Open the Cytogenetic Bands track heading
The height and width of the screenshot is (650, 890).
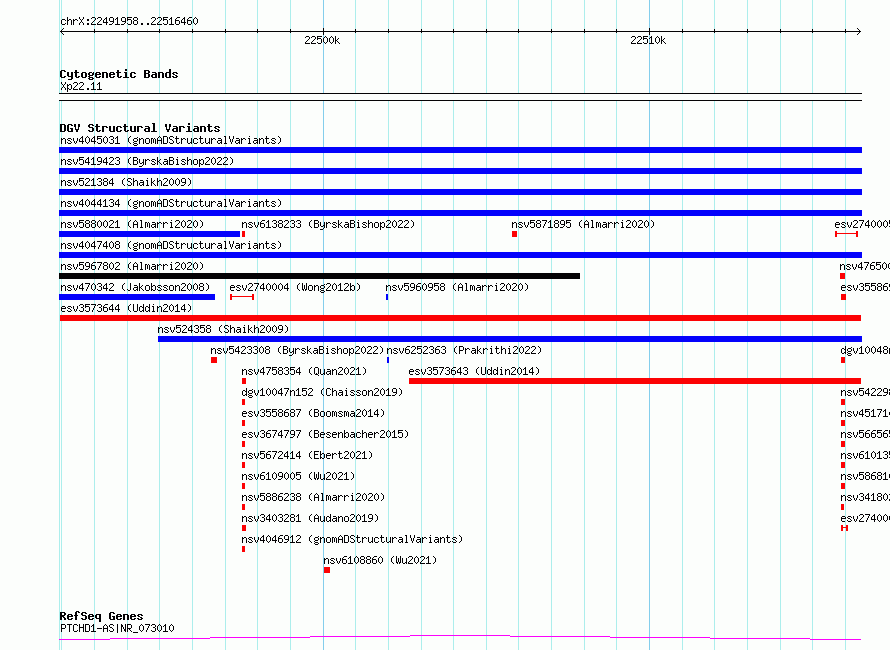pos(119,74)
